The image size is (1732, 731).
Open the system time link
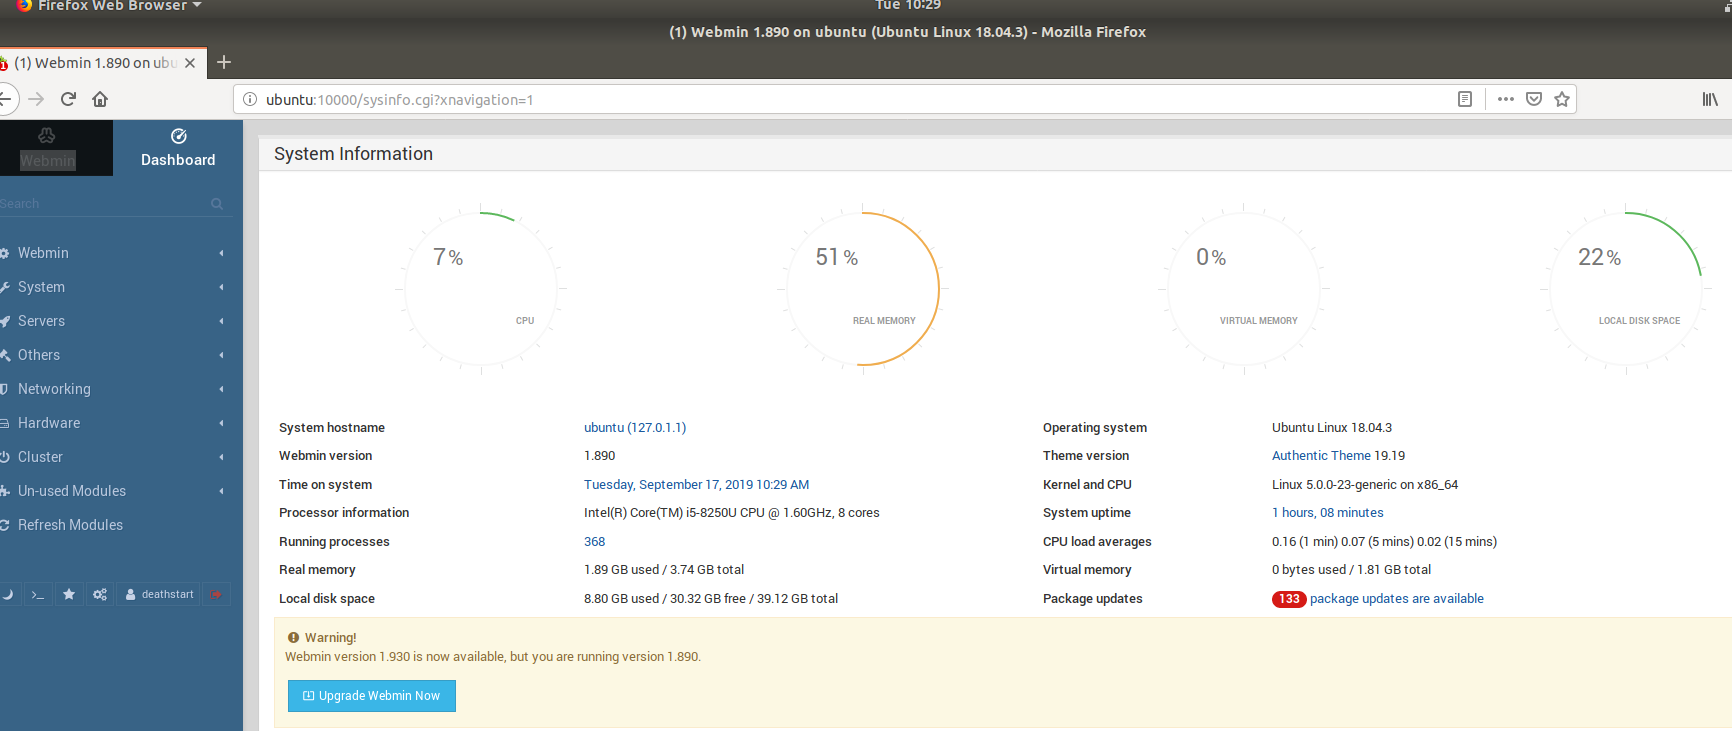point(697,485)
